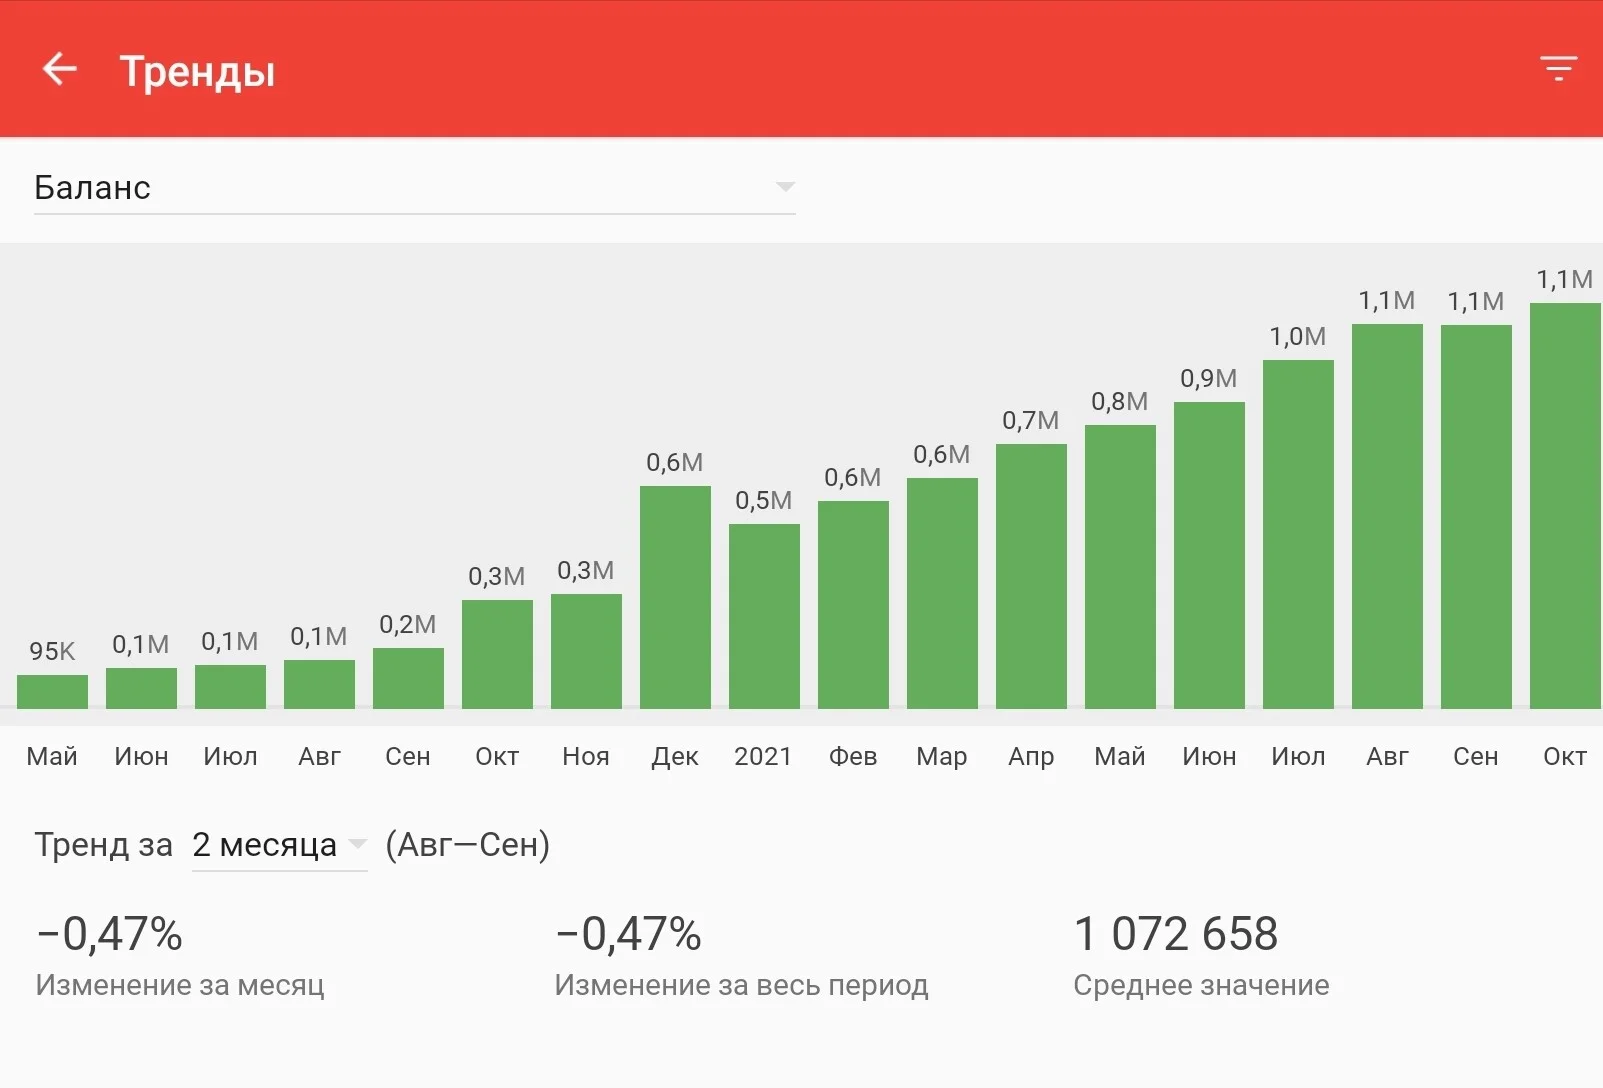Select the 0,7M bar for Апр
This screenshot has height=1088, width=1603.
coord(1031,576)
